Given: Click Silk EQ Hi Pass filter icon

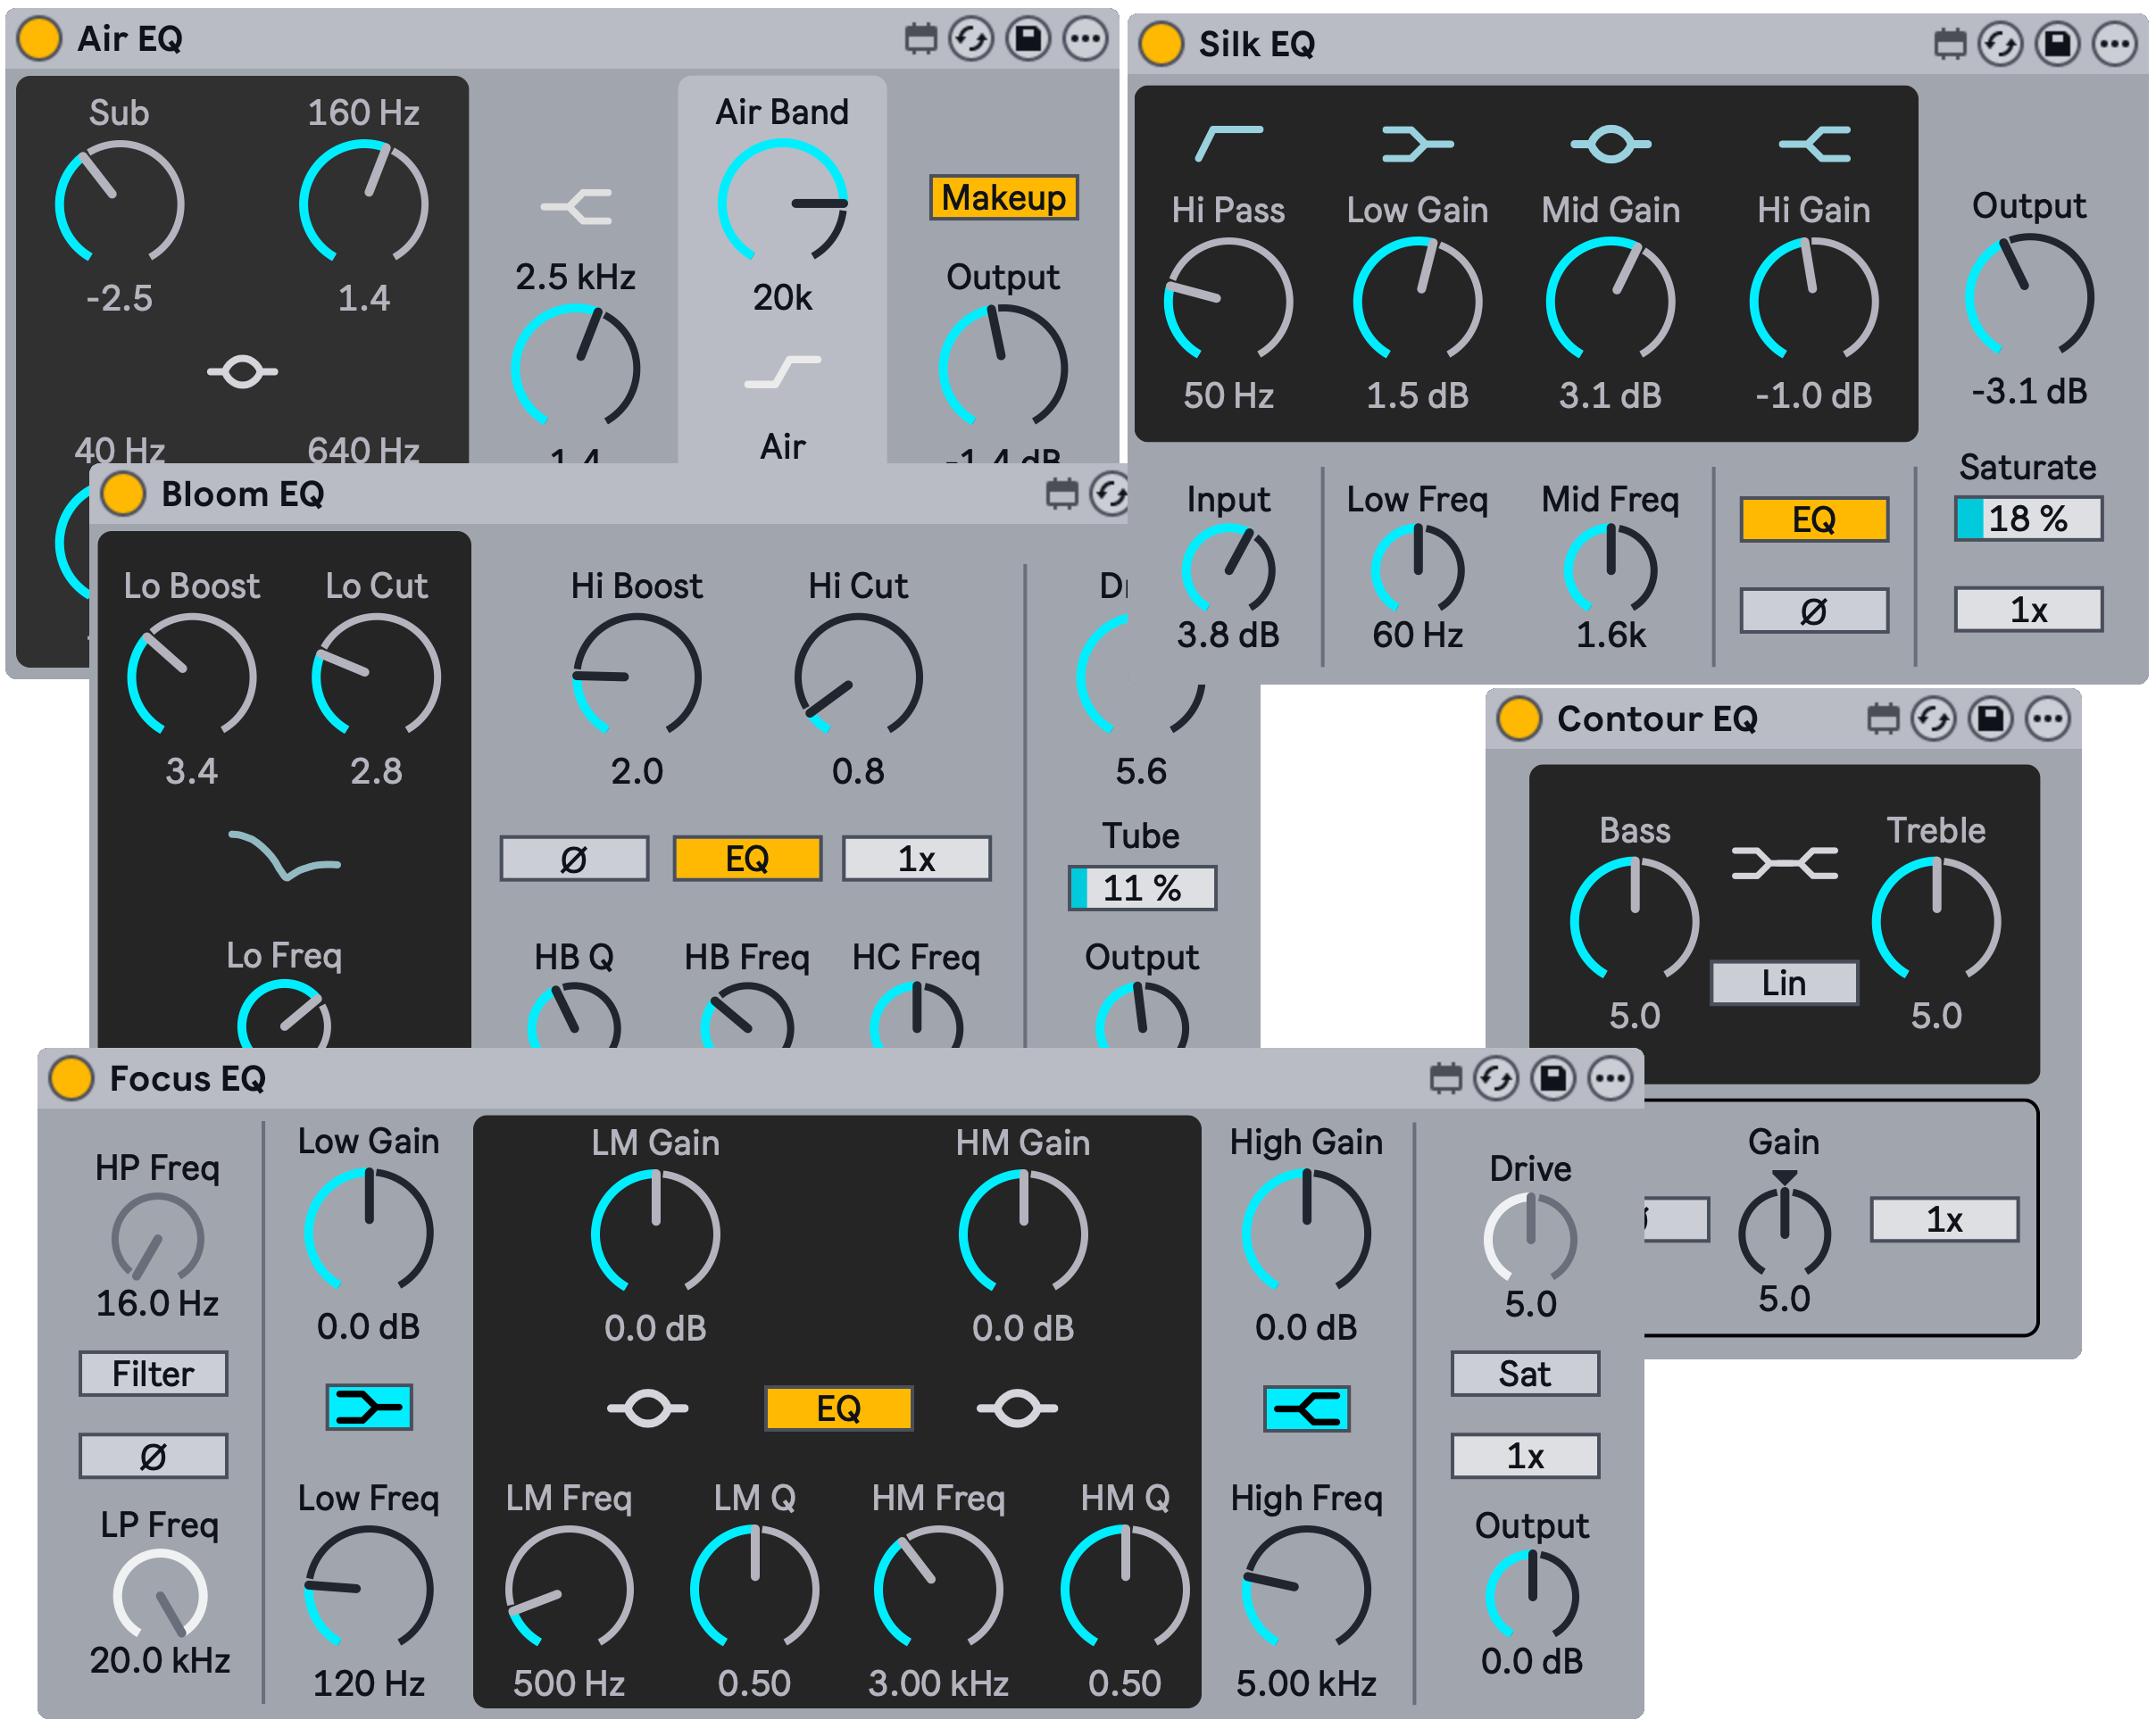Looking at the screenshot, I should (x=1229, y=144).
